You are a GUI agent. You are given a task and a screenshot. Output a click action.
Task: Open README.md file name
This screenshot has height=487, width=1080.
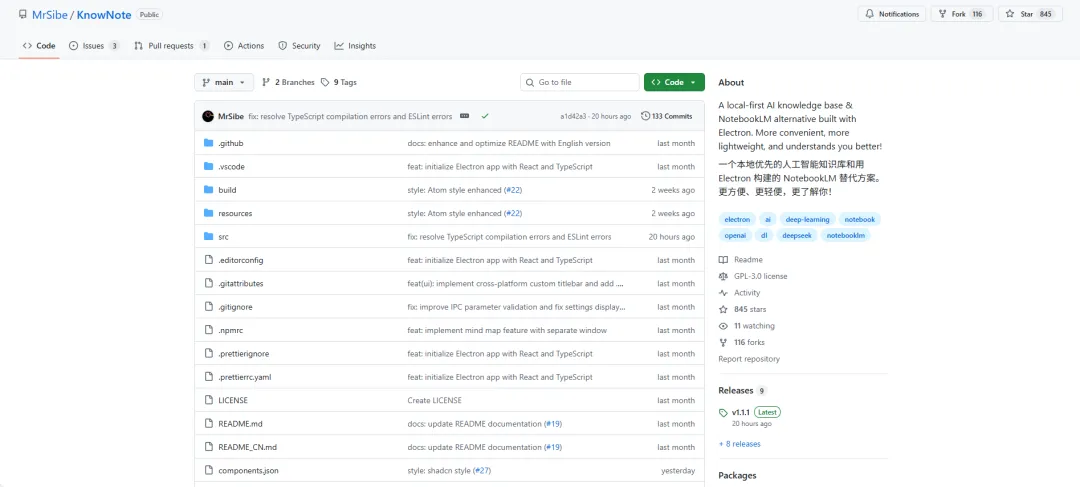[240, 424]
